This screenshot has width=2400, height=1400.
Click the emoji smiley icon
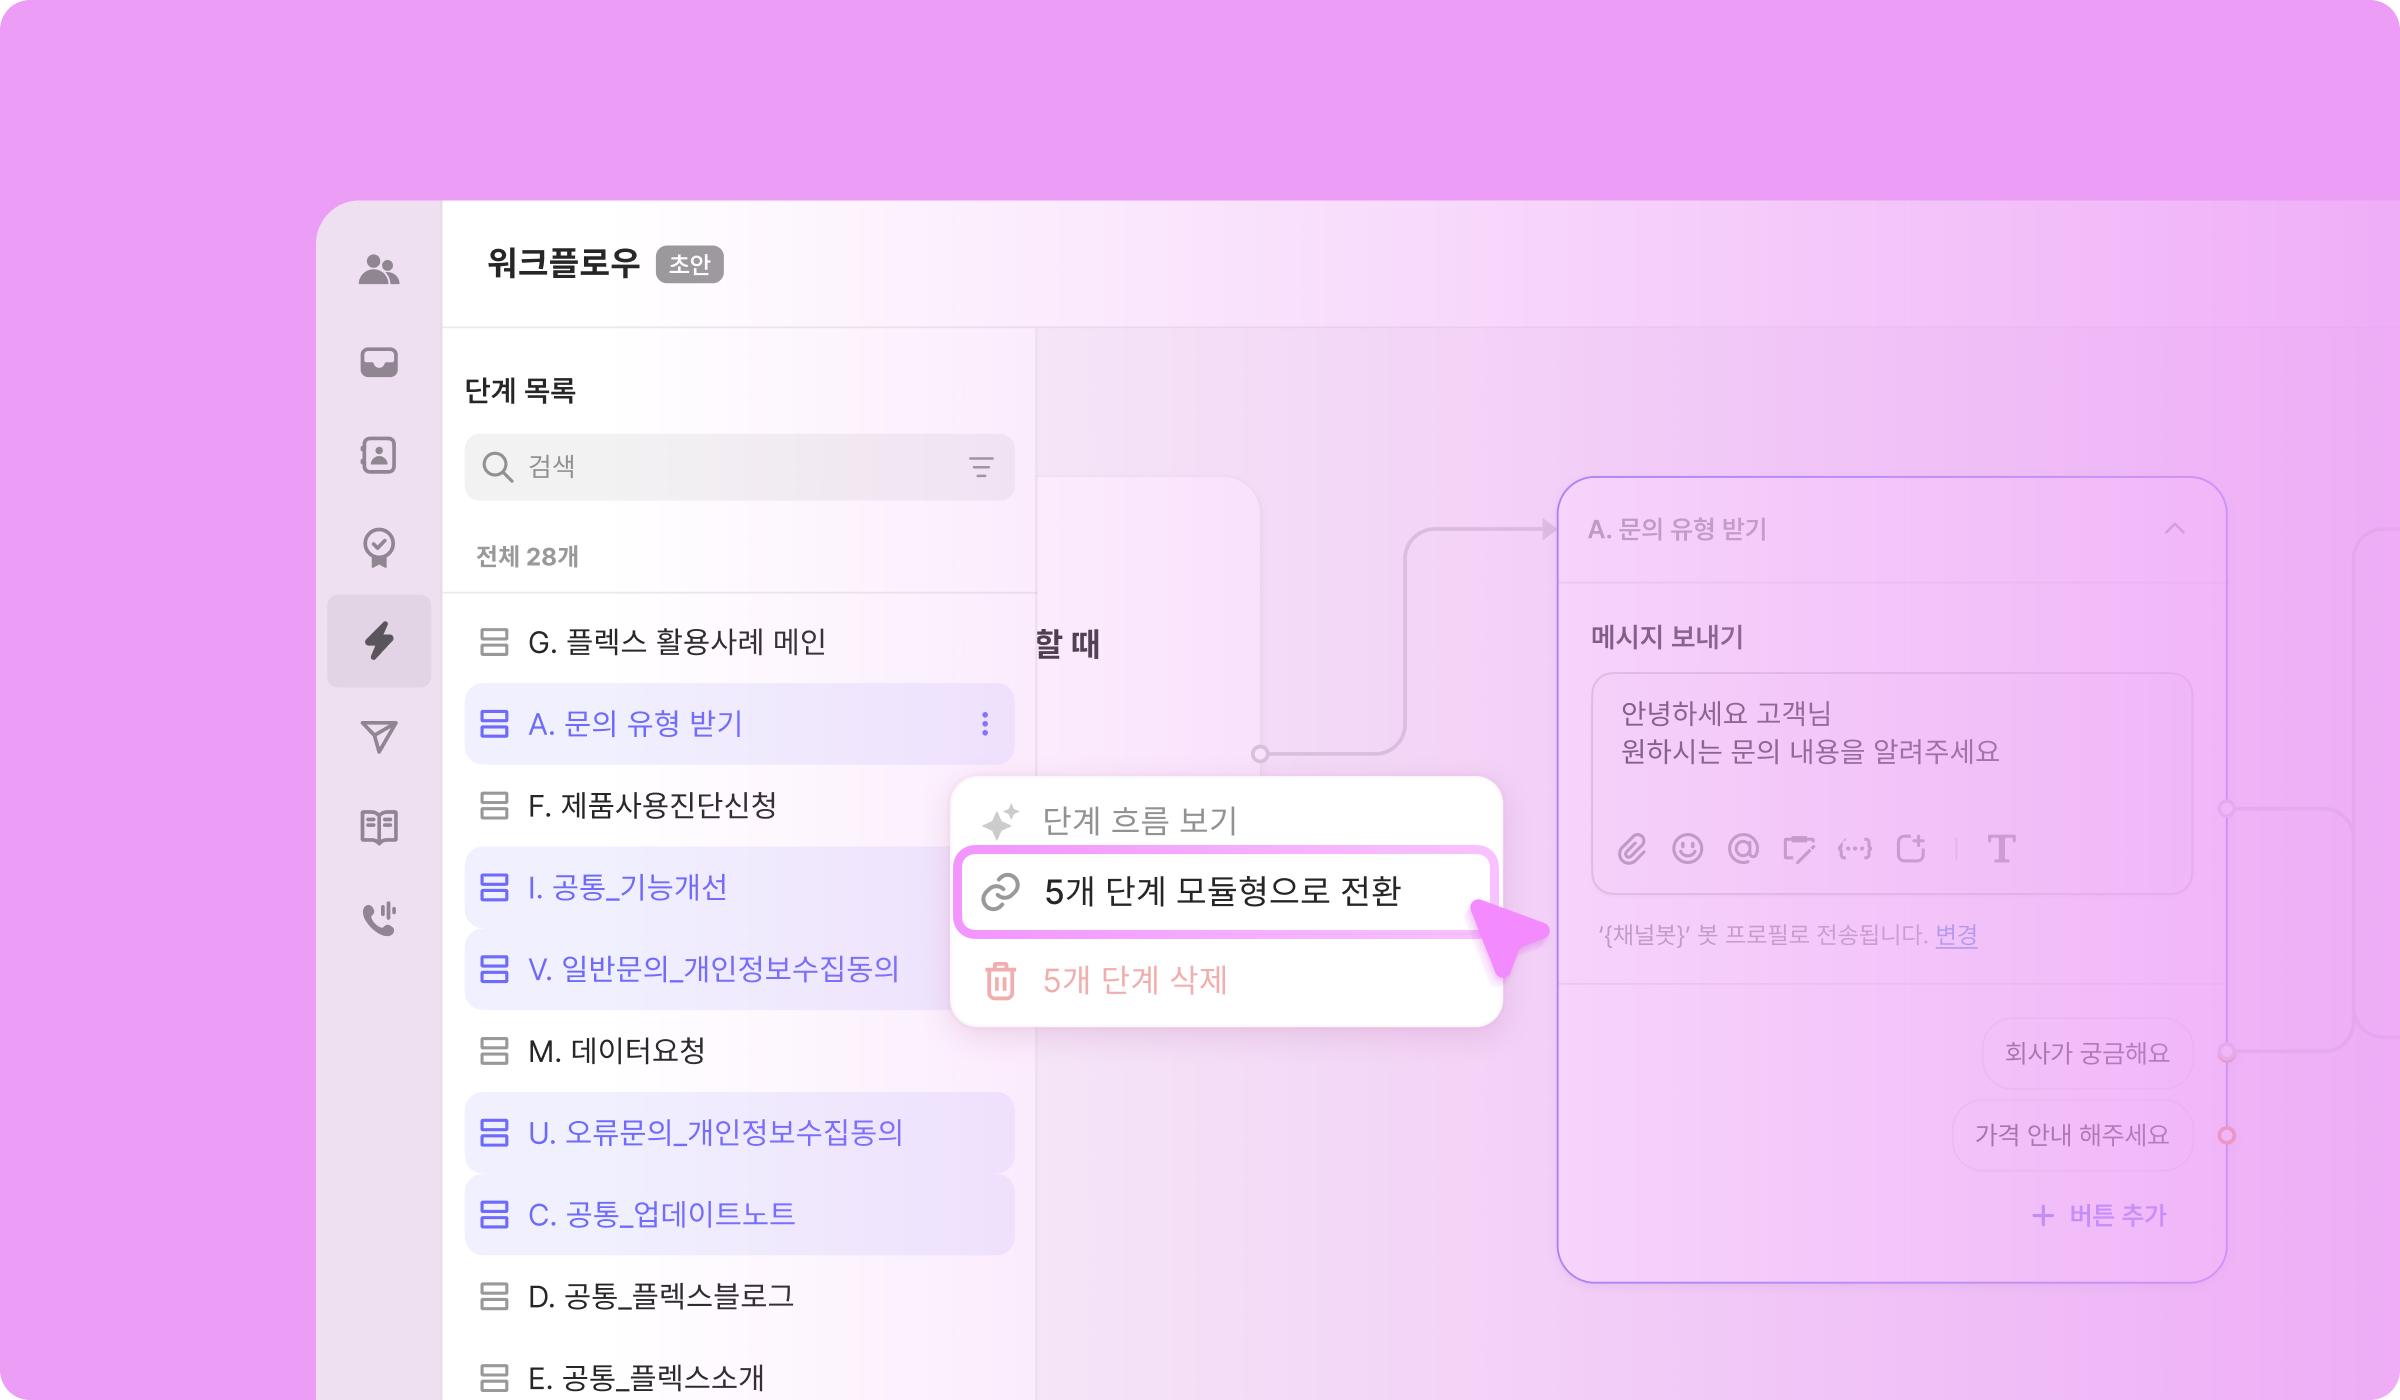point(1687,849)
